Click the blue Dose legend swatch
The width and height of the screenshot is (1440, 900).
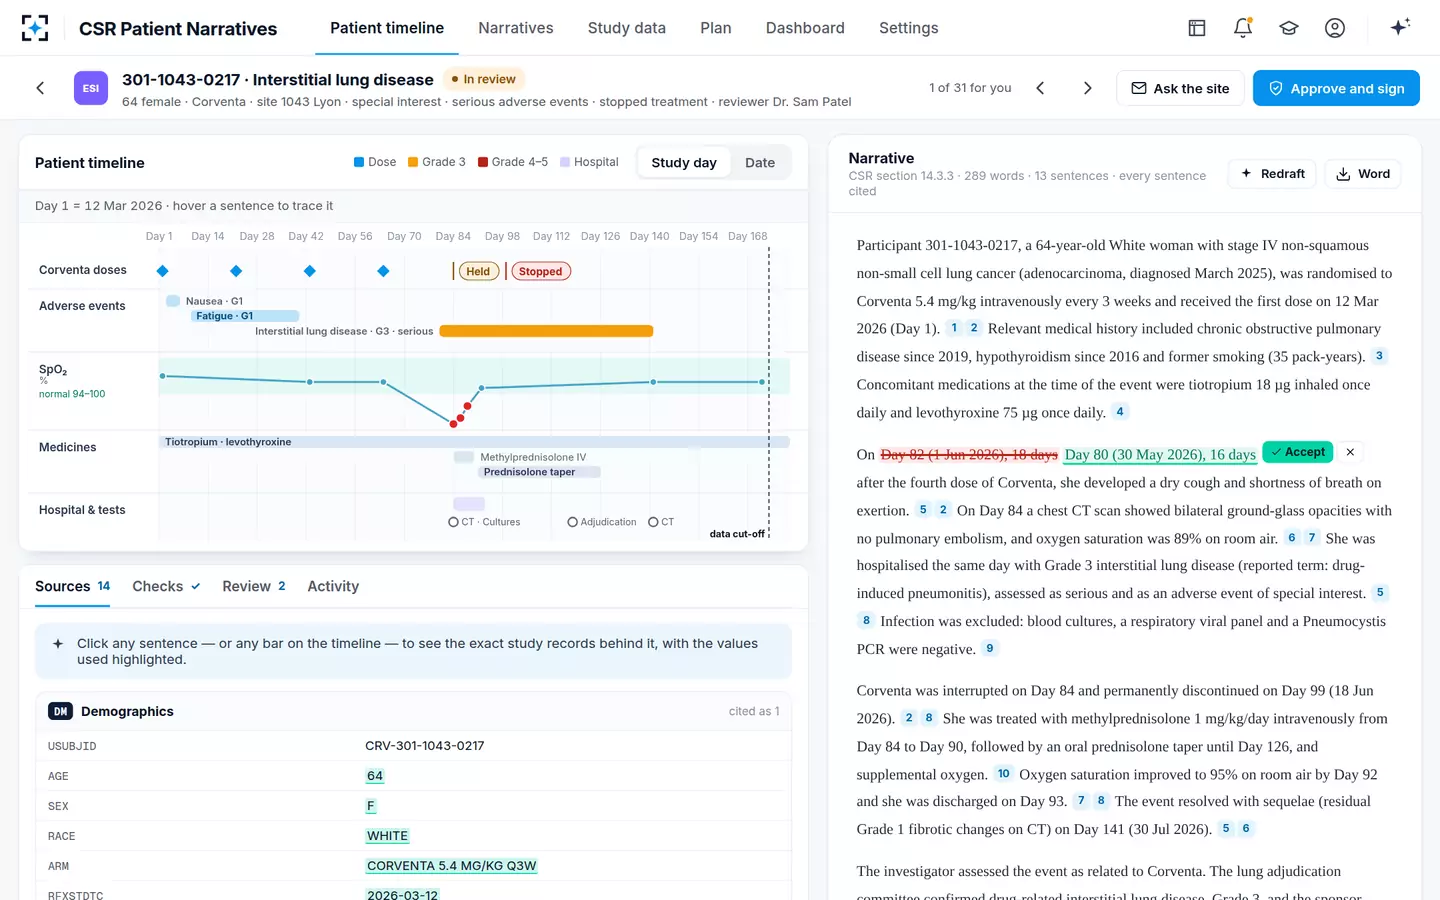click(x=359, y=162)
